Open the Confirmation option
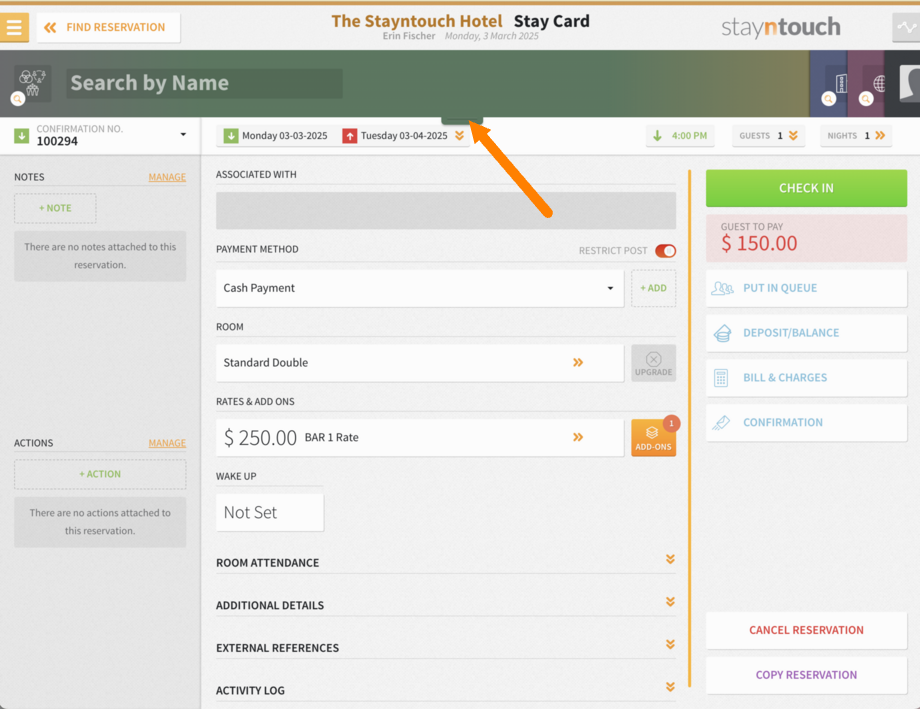Screen dimensions: 920x709 (806, 423)
